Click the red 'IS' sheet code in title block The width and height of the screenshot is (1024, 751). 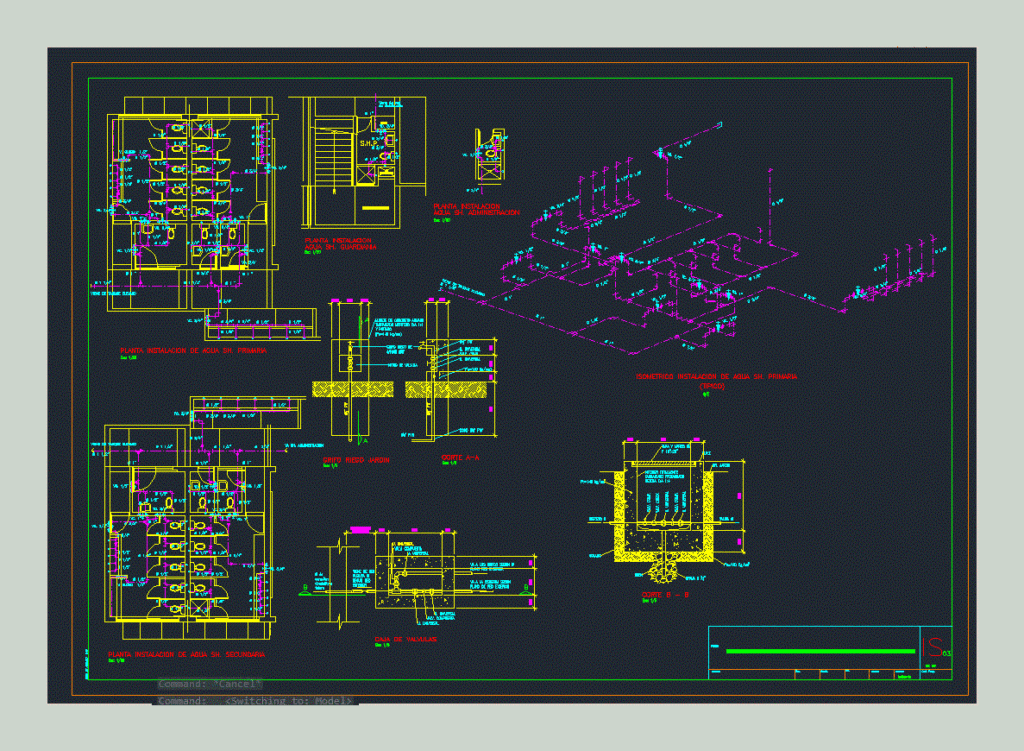pyautogui.click(x=932, y=647)
